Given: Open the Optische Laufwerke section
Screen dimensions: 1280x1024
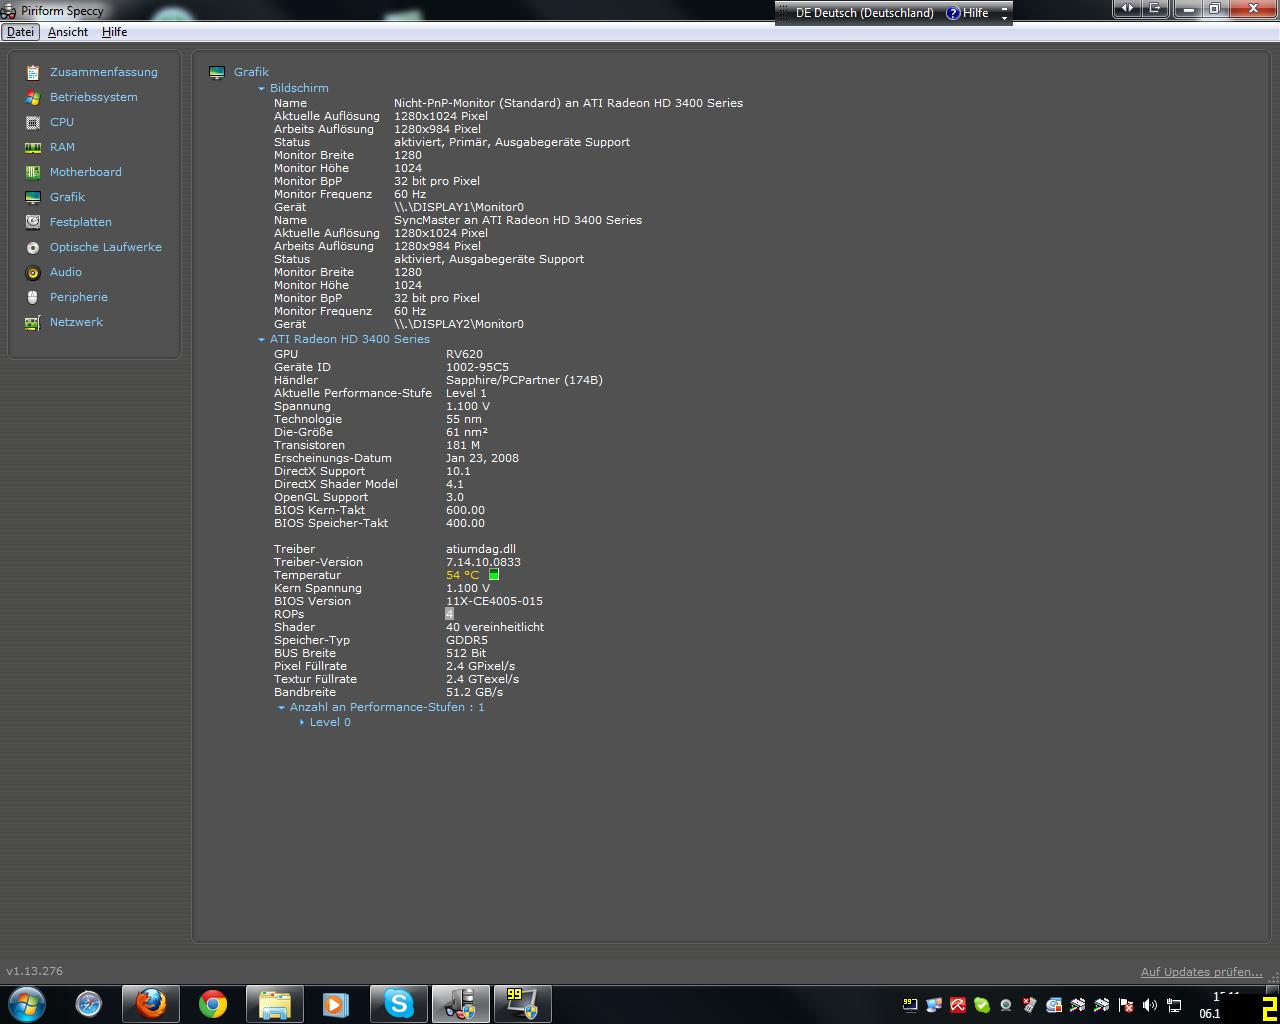Looking at the screenshot, I should 106,247.
